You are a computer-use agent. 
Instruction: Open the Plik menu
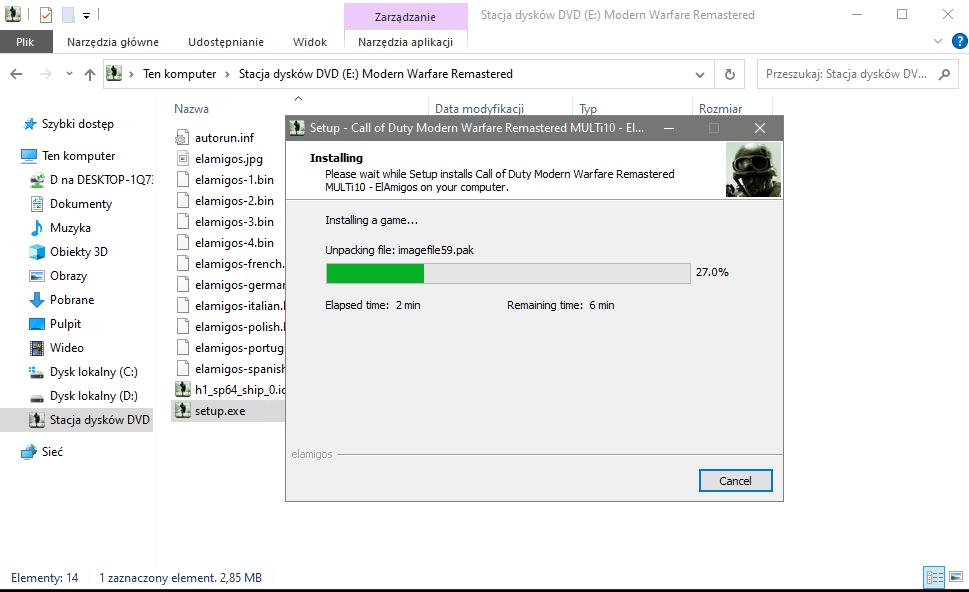pos(26,42)
